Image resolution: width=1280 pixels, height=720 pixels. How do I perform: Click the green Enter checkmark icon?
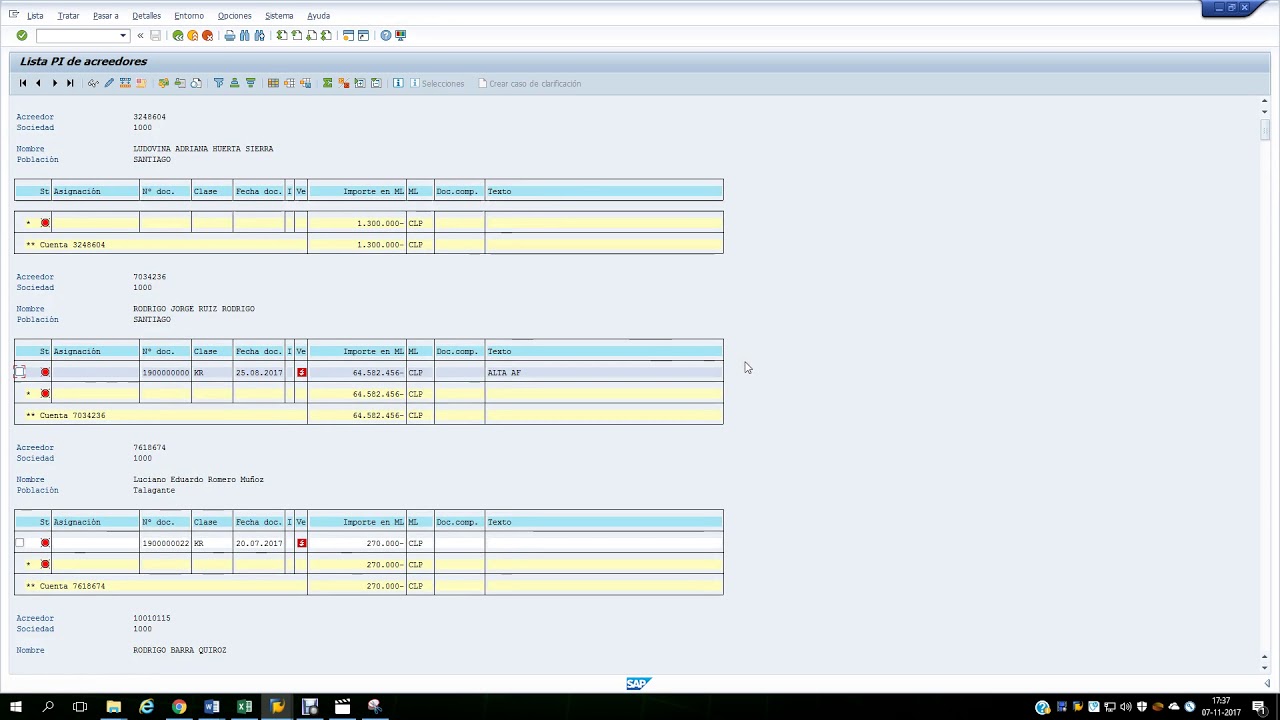21,36
